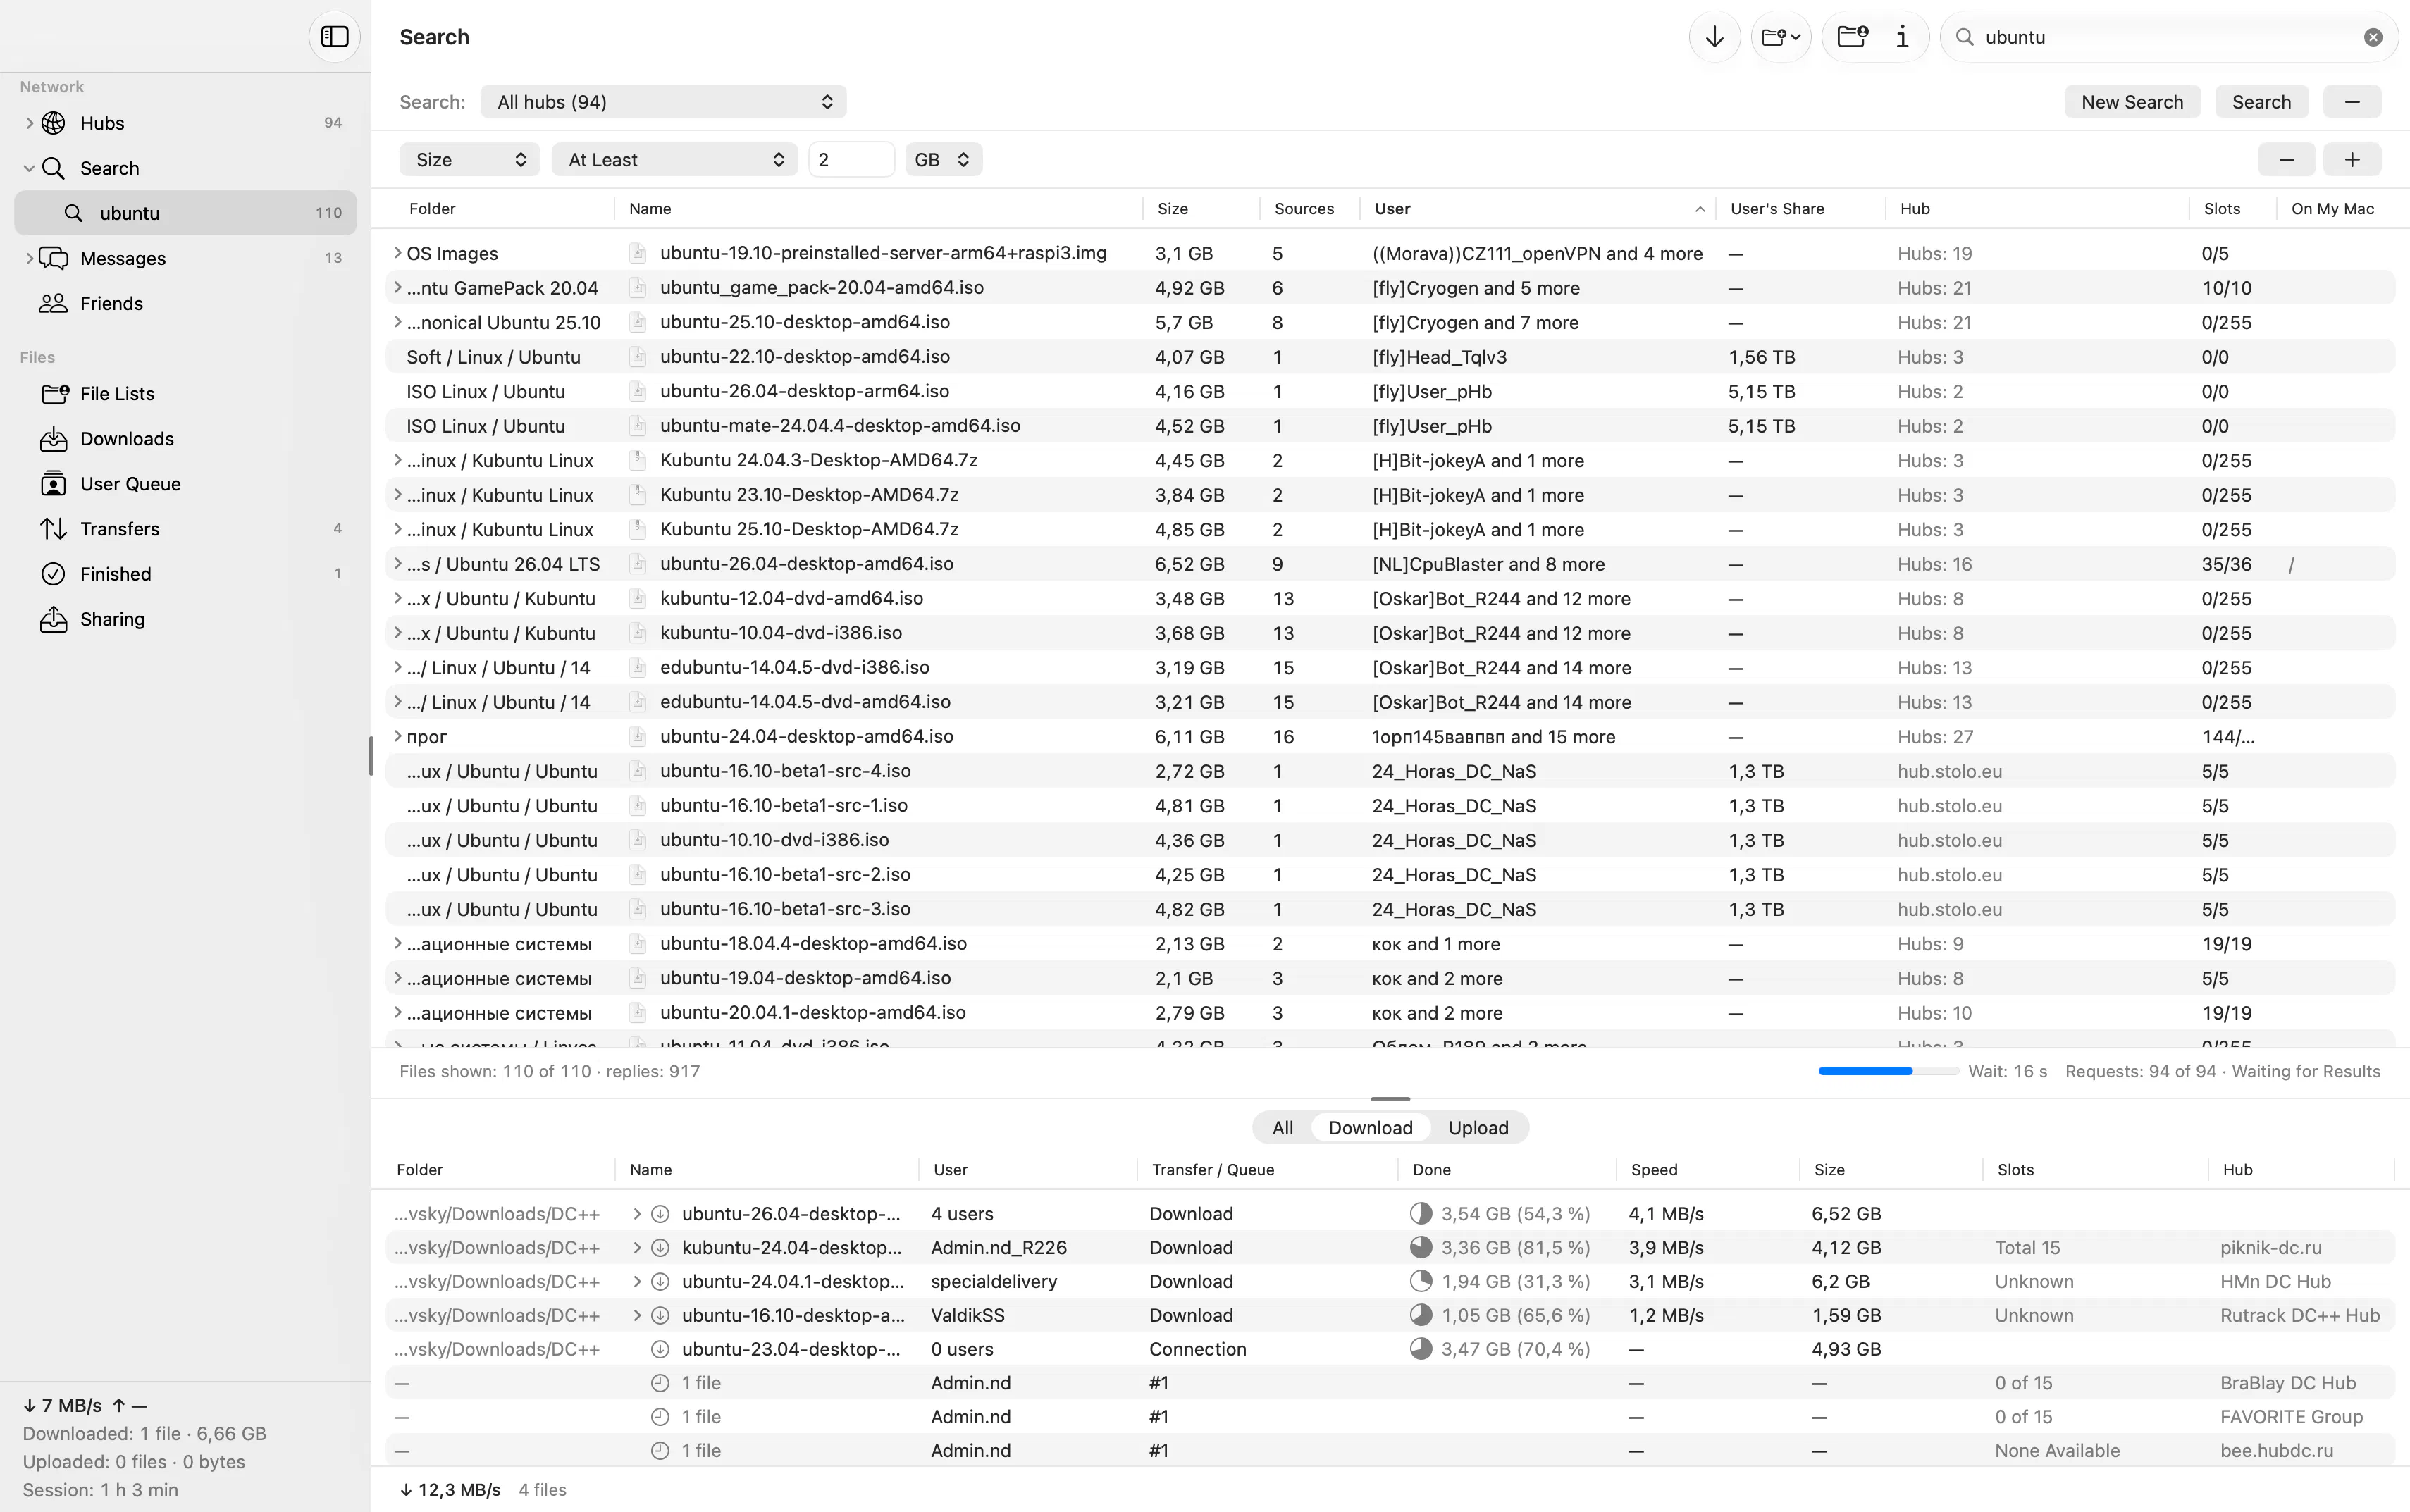
Task: Open the At Least condition dropdown
Action: coord(675,160)
